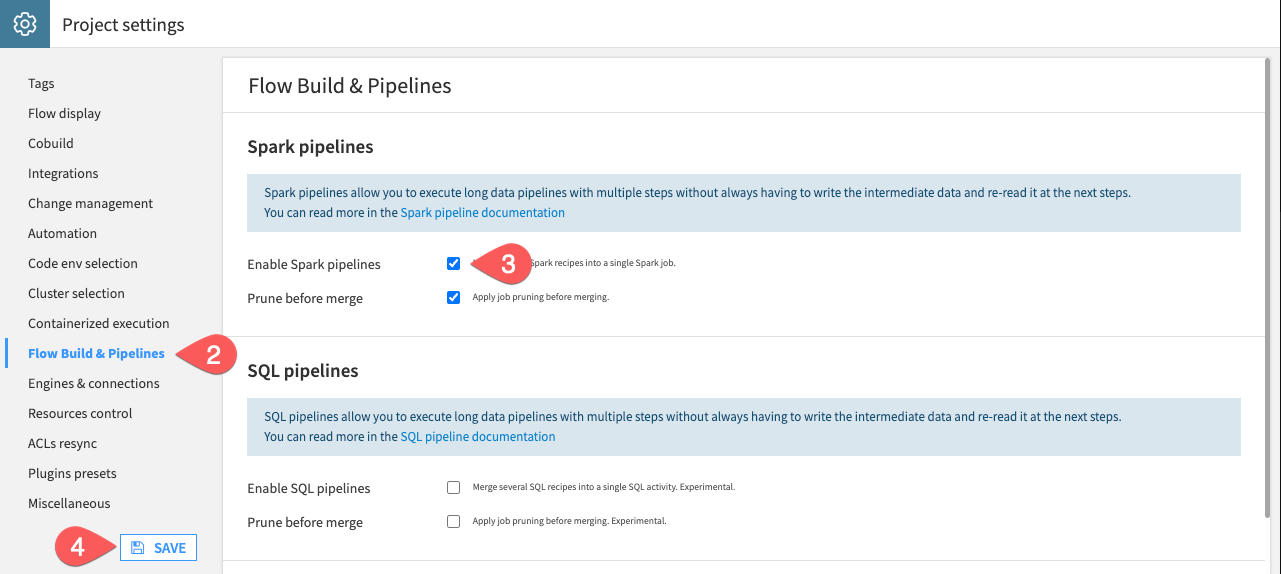This screenshot has height=574, width=1281.
Task: Open Cluster selection settings
Action: [x=76, y=294]
